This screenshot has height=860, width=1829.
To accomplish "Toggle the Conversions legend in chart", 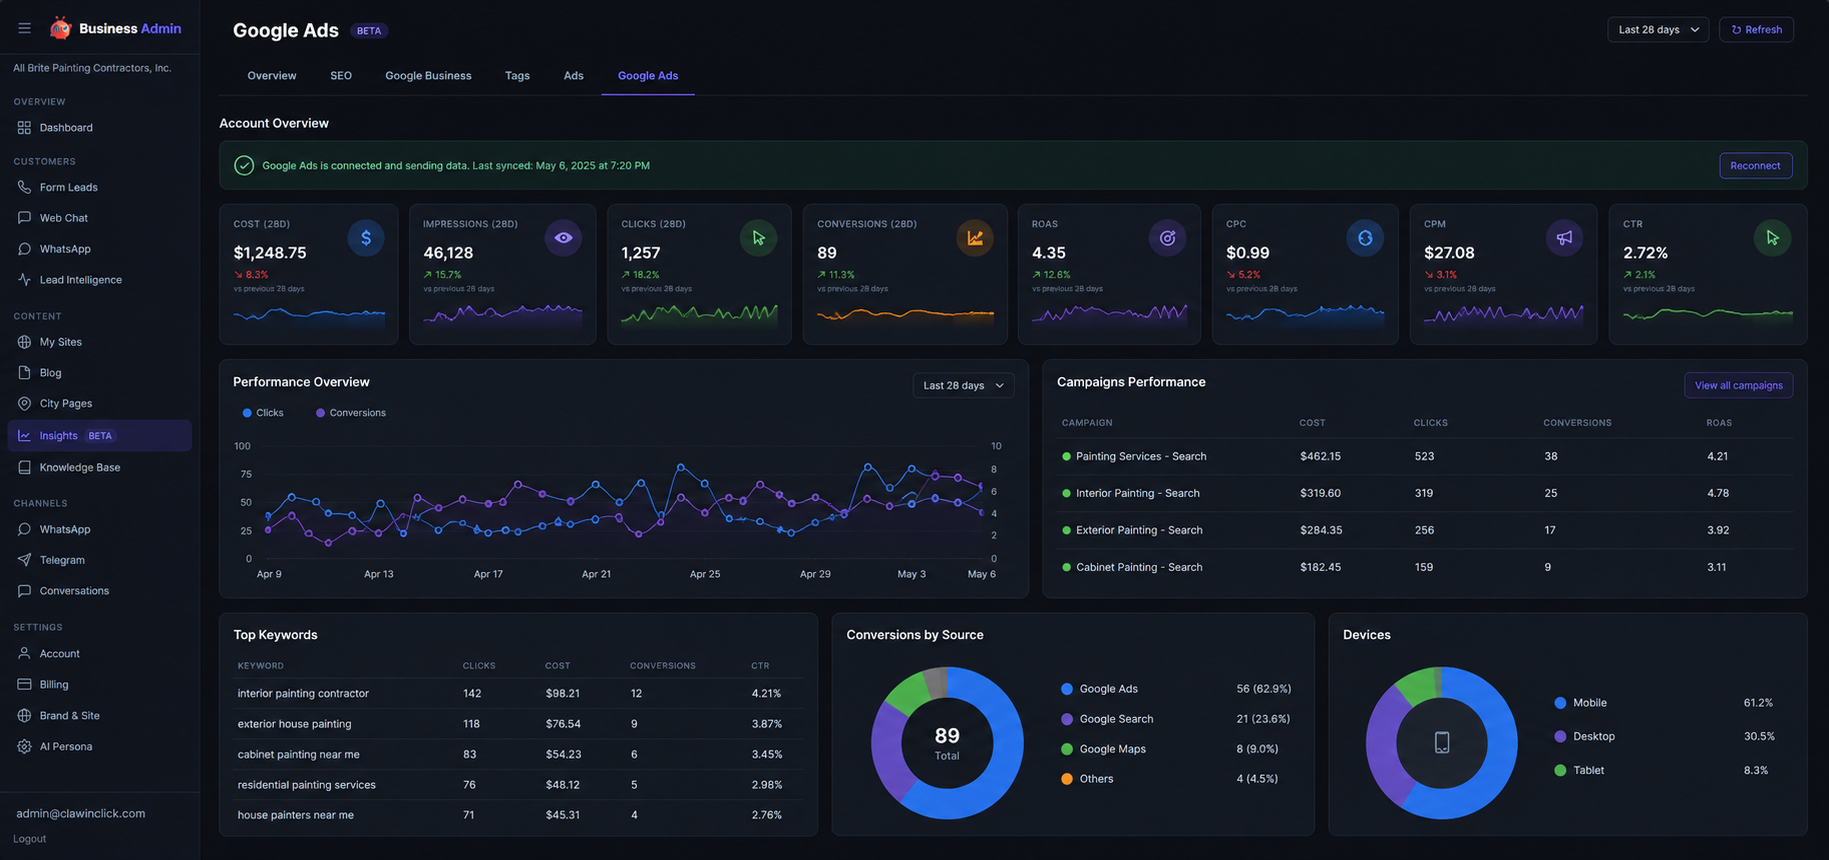I will coord(351,413).
